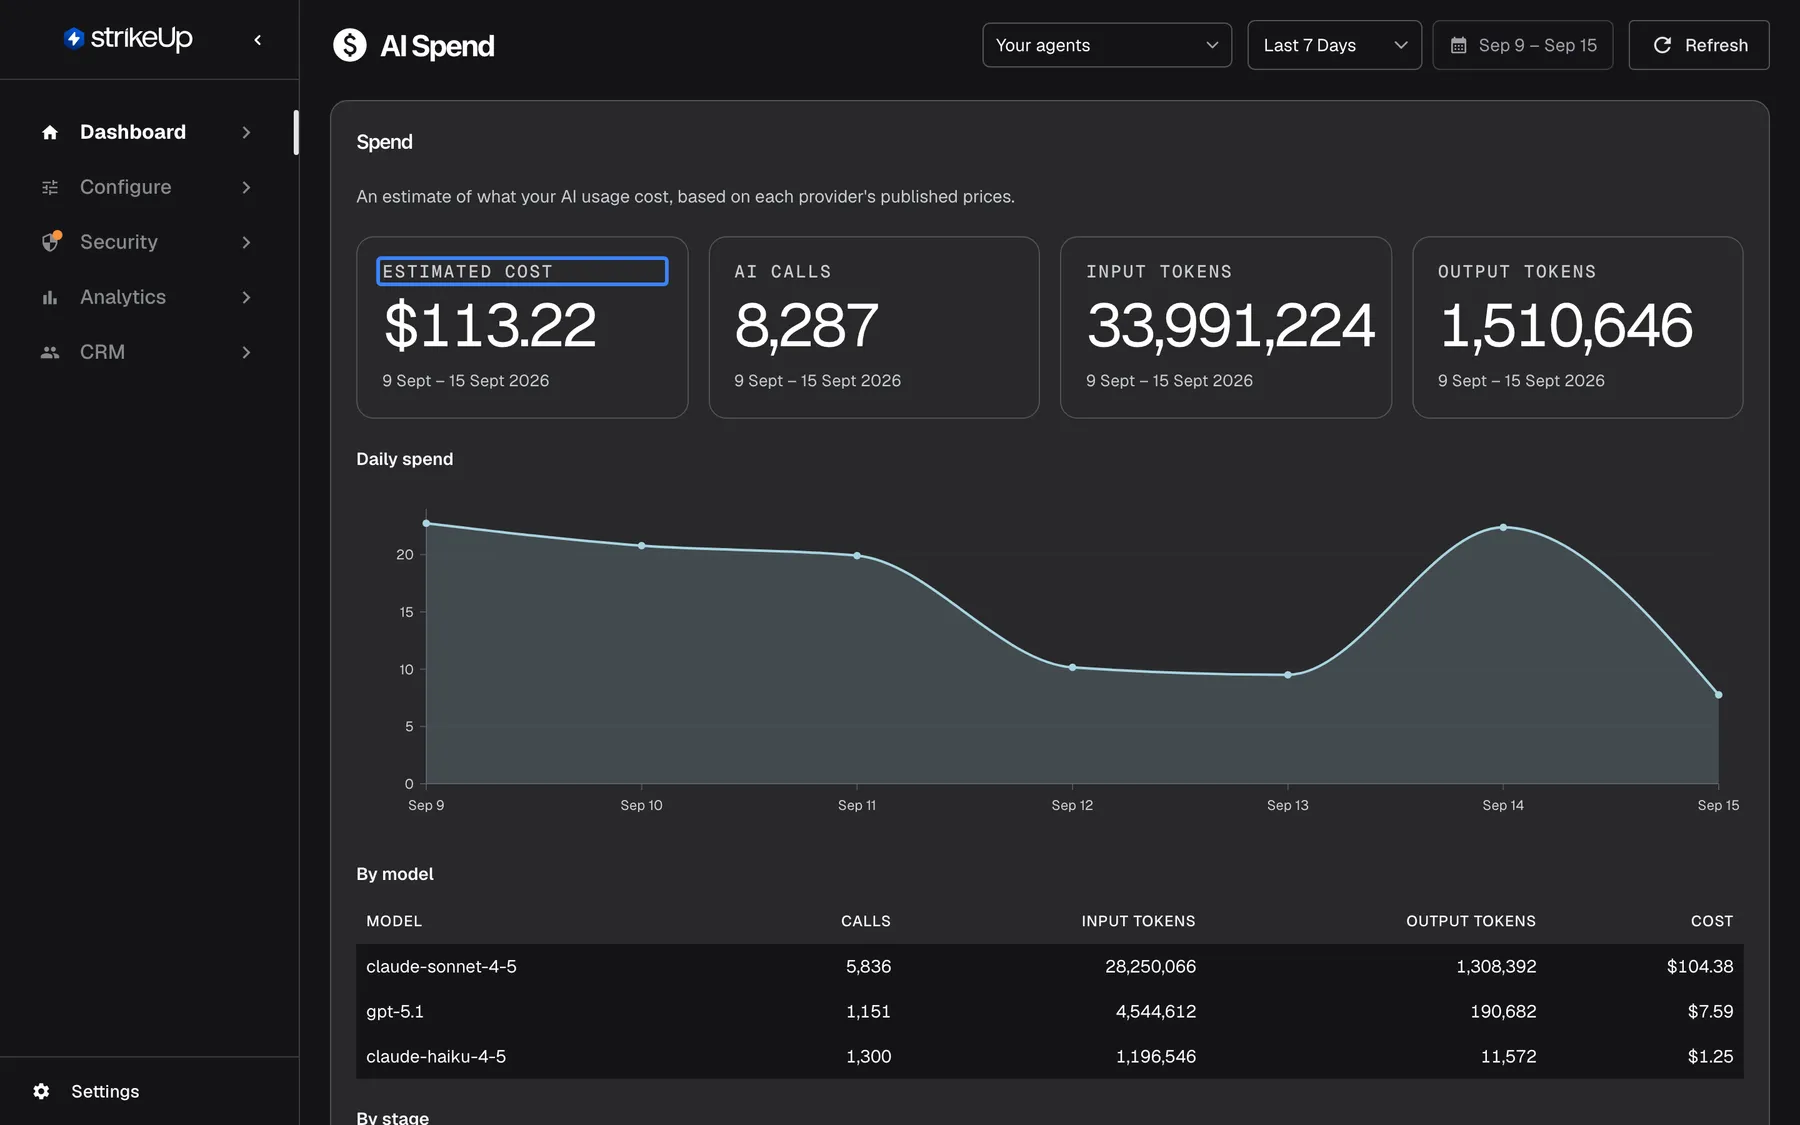Click the $104.38 cost cell

coord(1699,966)
